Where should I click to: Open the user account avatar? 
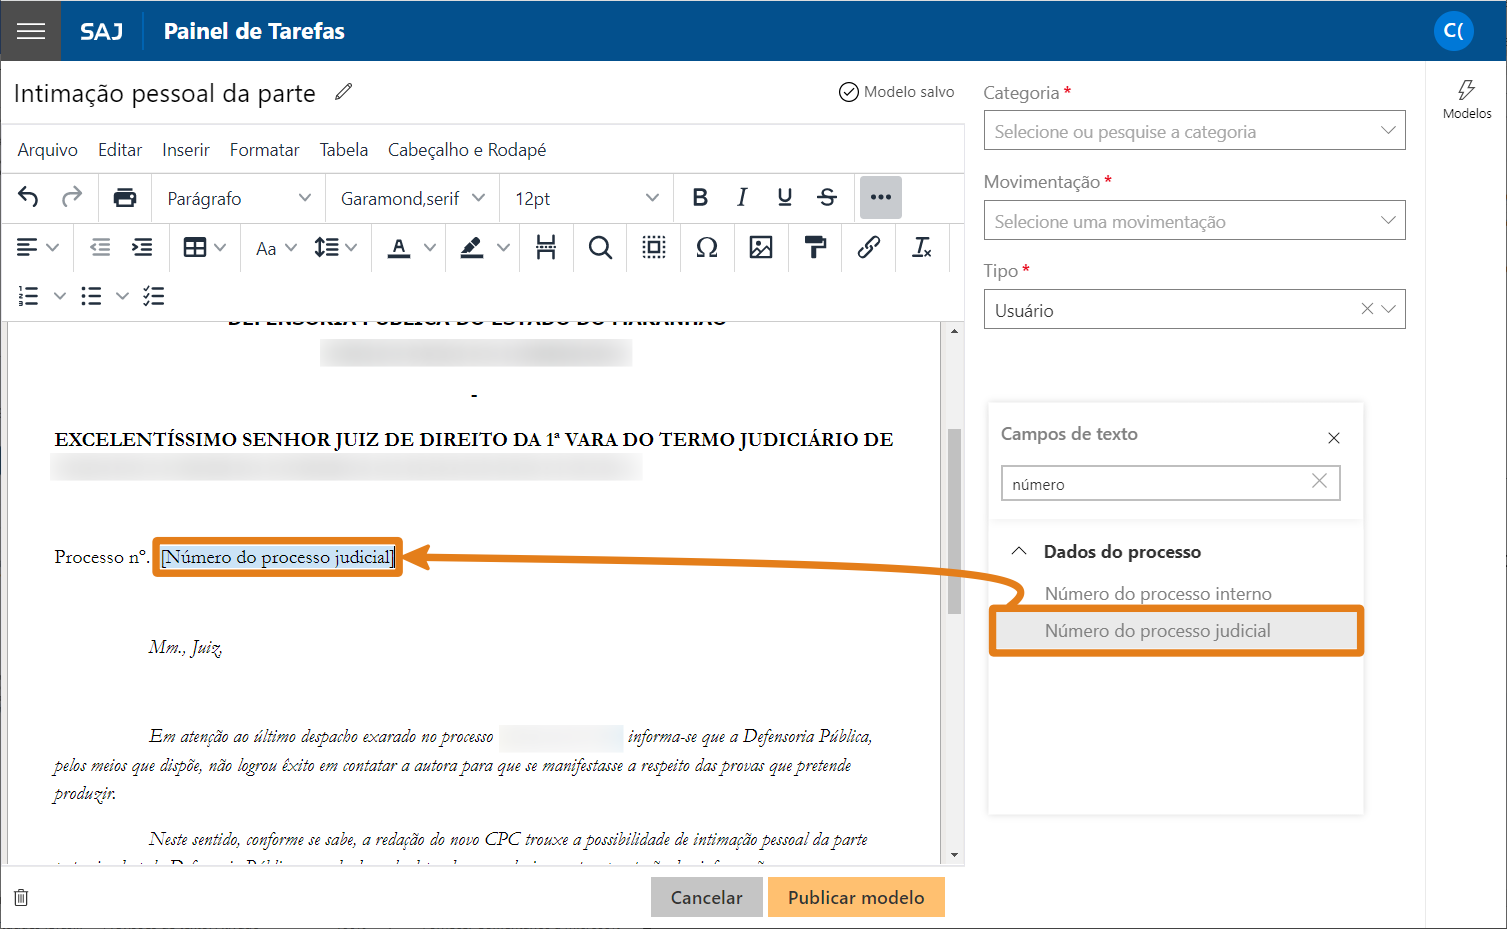1453,31
